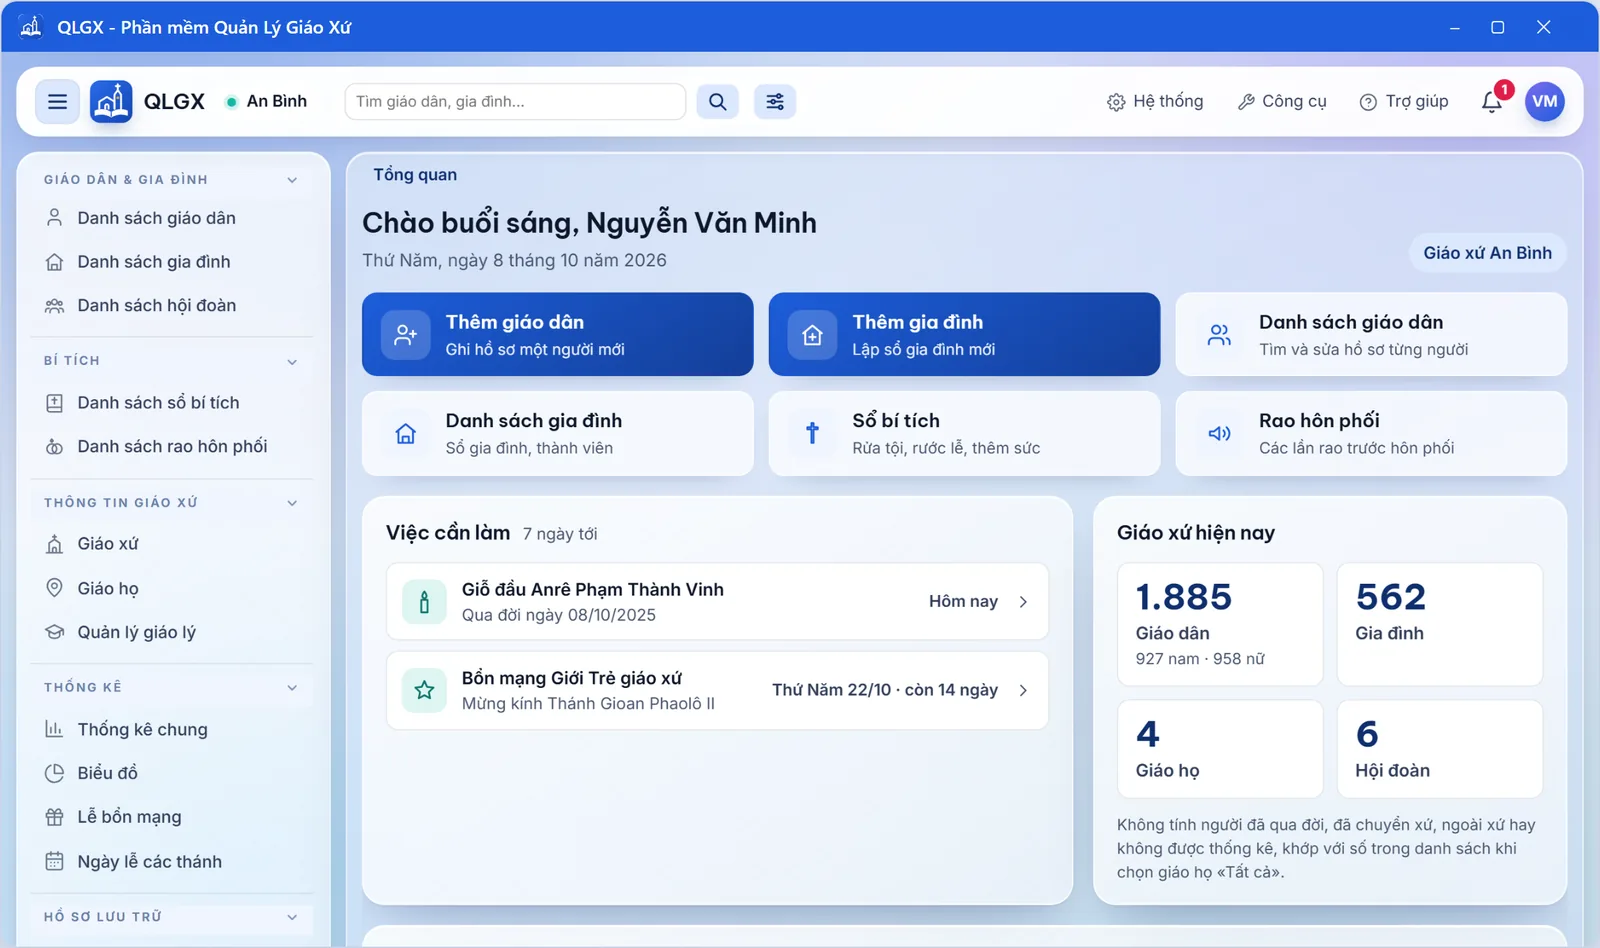Image resolution: width=1600 pixels, height=948 pixels.
Task: Click person icon beside Danh sách giáo dân in sidebar
Action: pos(55,218)
